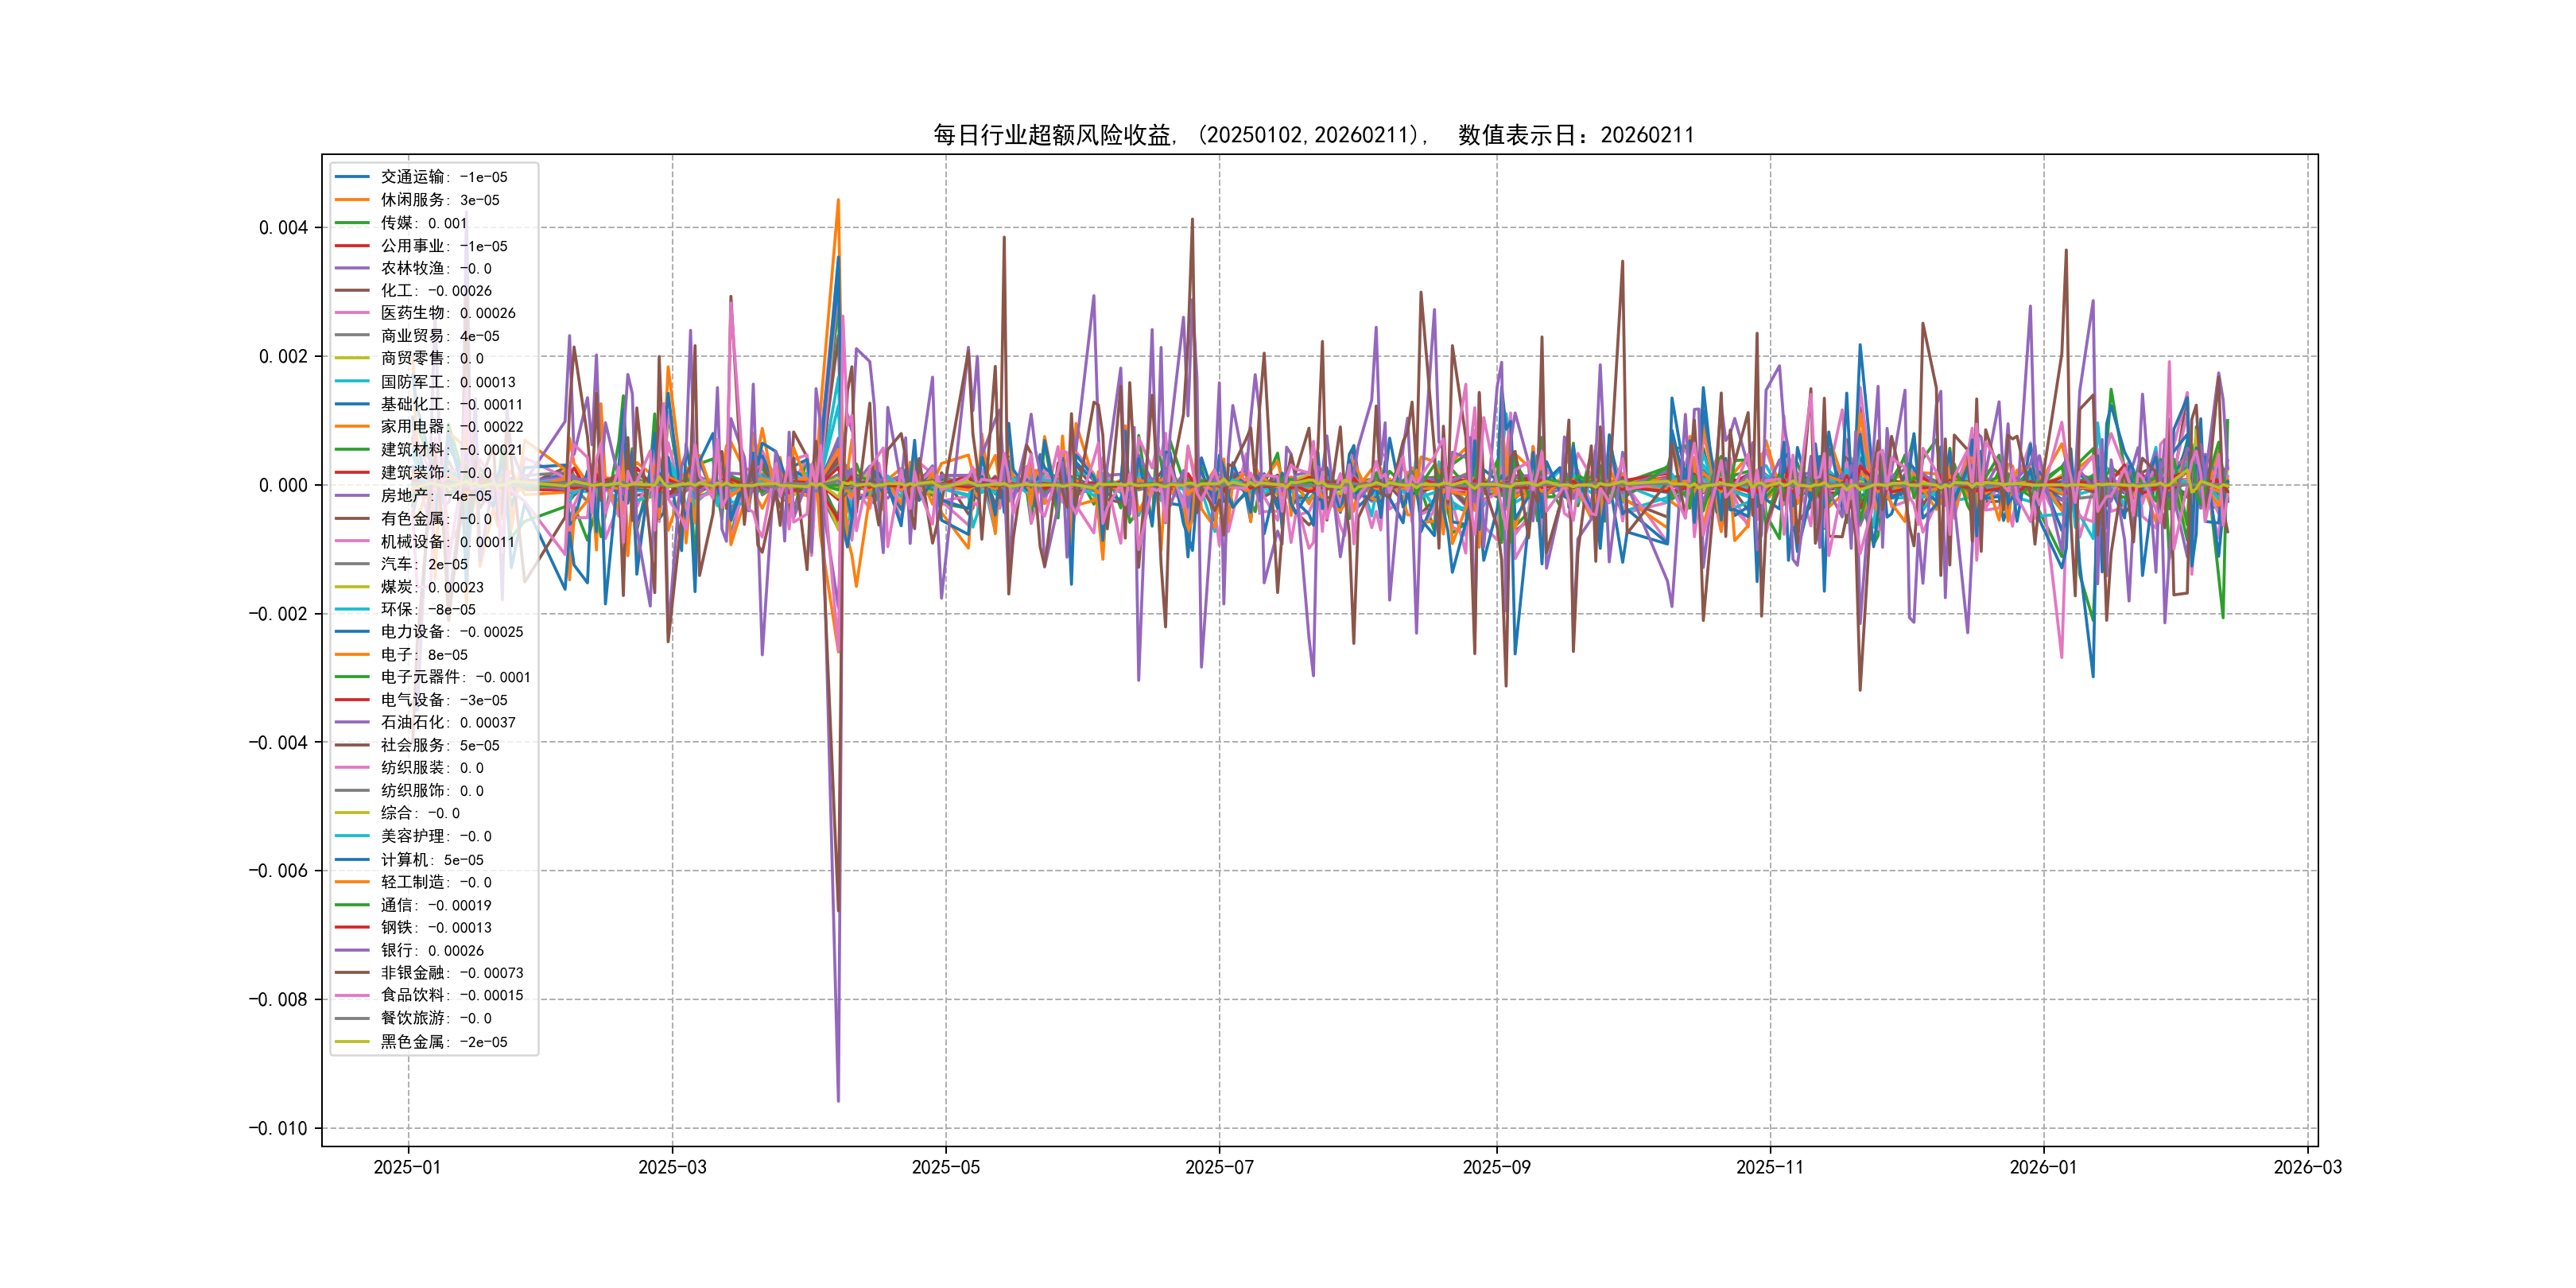Viewport: 2576px width, 1288px height.
Task: Click the 传媒: 0.001 legend entry
Action: coord(423,223)
